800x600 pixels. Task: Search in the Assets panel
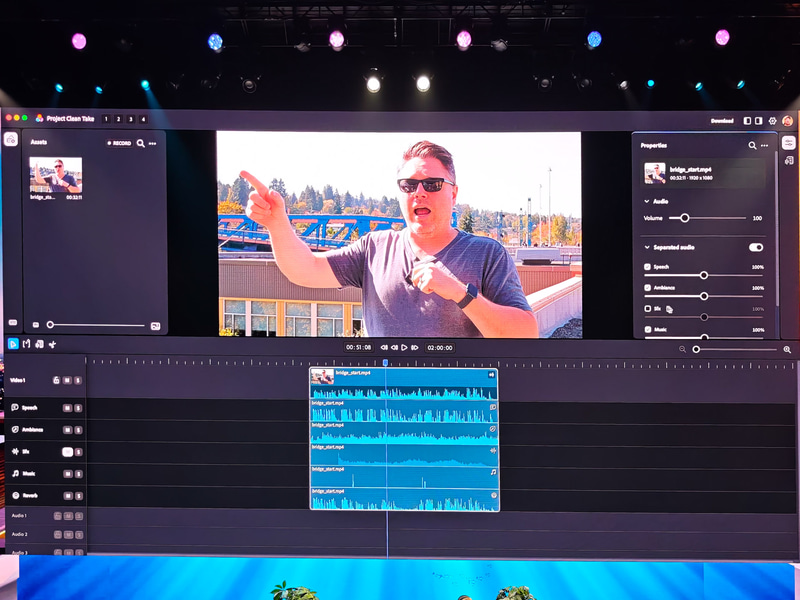(x=141, y=143)
